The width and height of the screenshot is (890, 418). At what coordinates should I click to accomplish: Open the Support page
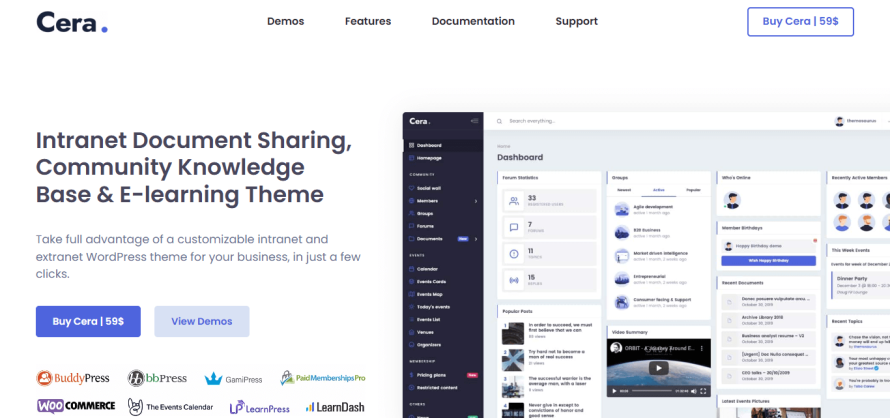coord(576,21)
